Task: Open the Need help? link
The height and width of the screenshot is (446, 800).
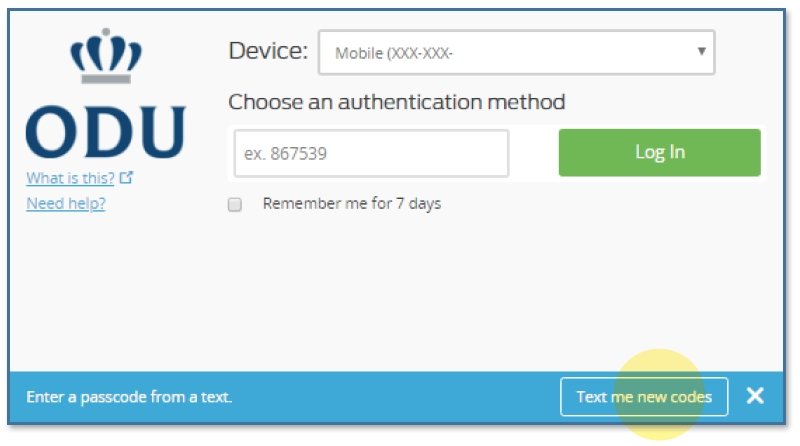Action: coord(66,204)
